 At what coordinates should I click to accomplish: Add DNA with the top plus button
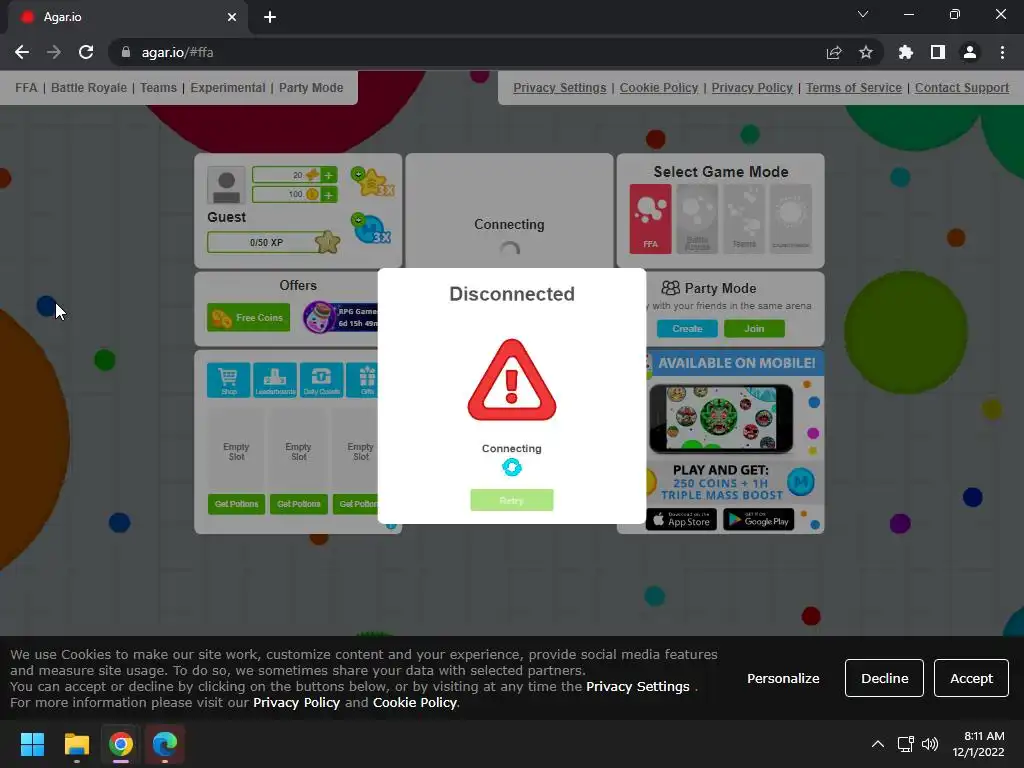[x=328, y=175]
